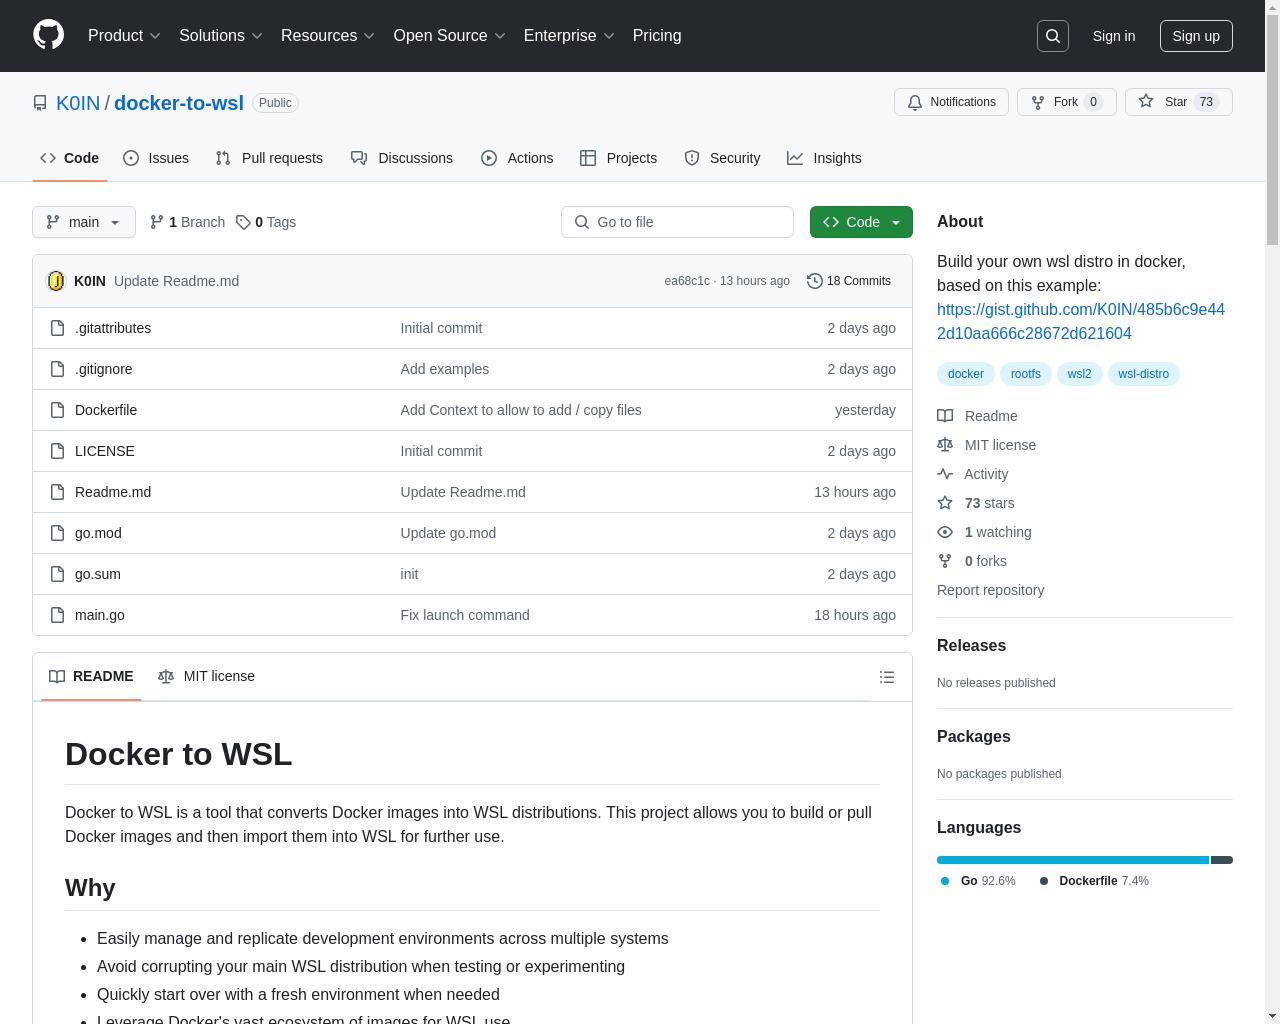1280x1024 pixels.
Task: Expand the Product menu
Action: [124, 35]
